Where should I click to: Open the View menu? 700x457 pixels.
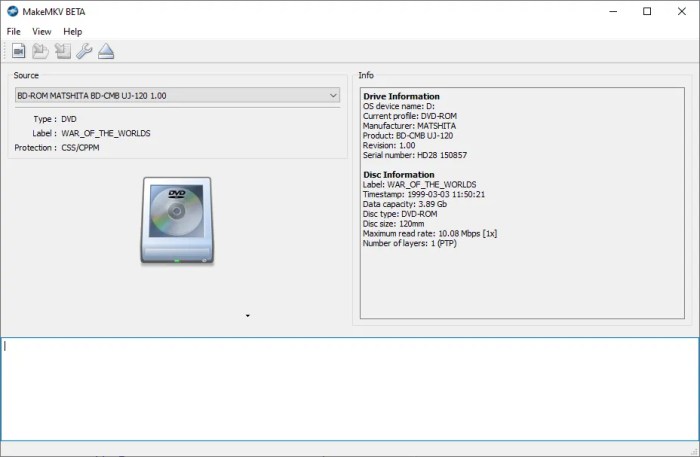point(42,32)
